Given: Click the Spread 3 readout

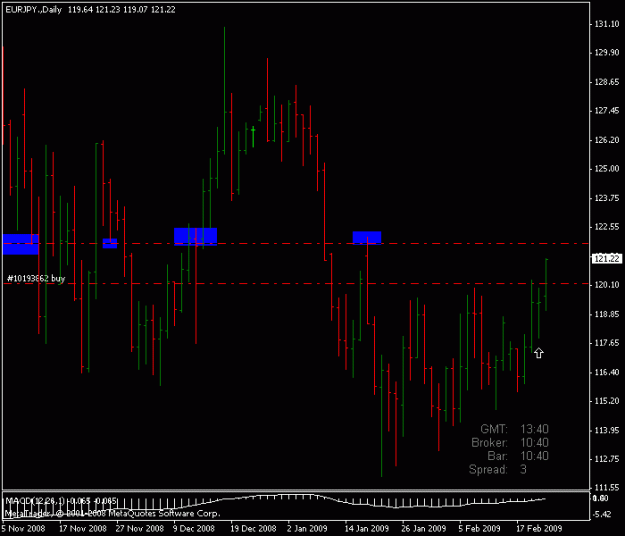Looking at the screenshot, I should (x=498, y=469).
